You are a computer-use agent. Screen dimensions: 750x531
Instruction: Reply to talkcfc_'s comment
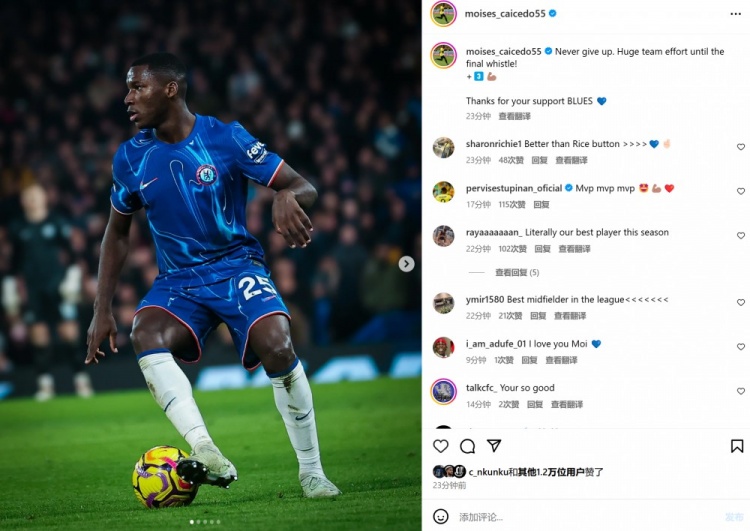535,405
